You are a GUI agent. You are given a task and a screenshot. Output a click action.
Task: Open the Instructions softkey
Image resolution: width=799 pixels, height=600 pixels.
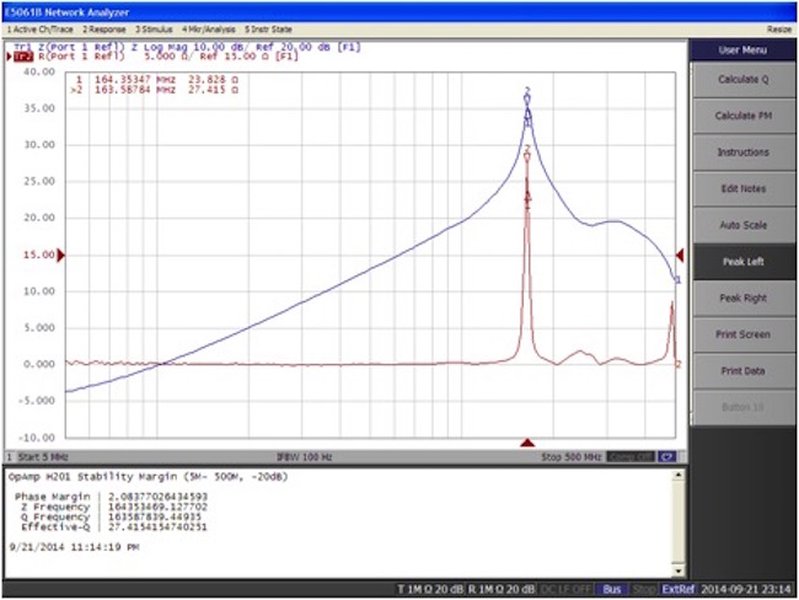pyautogui.click(x=743, y=152)
